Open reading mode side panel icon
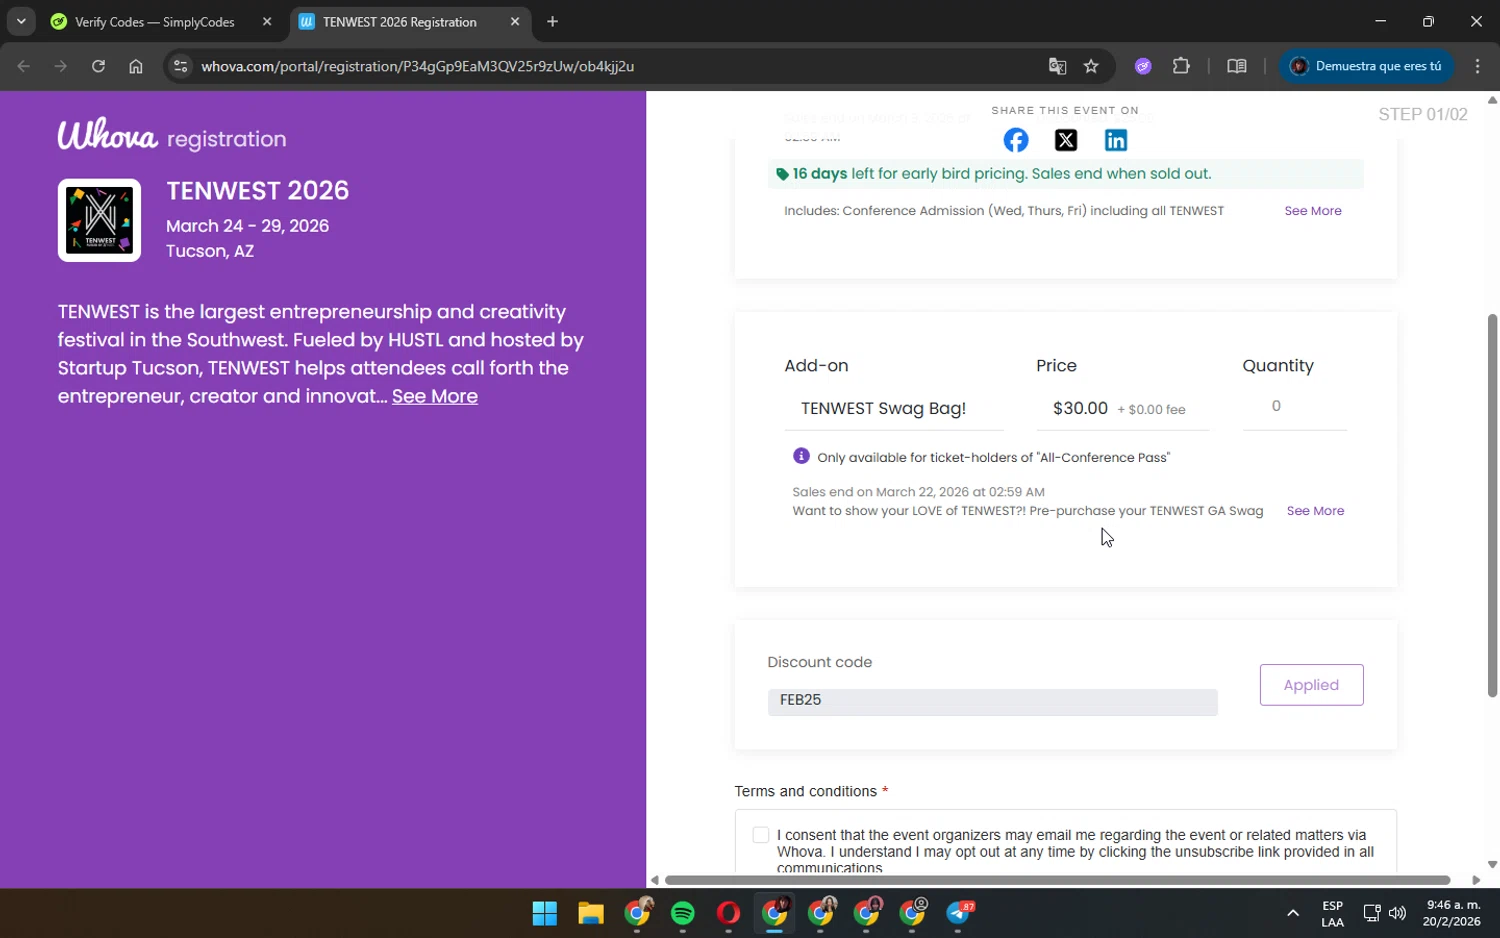This screenshot has width=1500, height=938. click(x=1237, y=66)
